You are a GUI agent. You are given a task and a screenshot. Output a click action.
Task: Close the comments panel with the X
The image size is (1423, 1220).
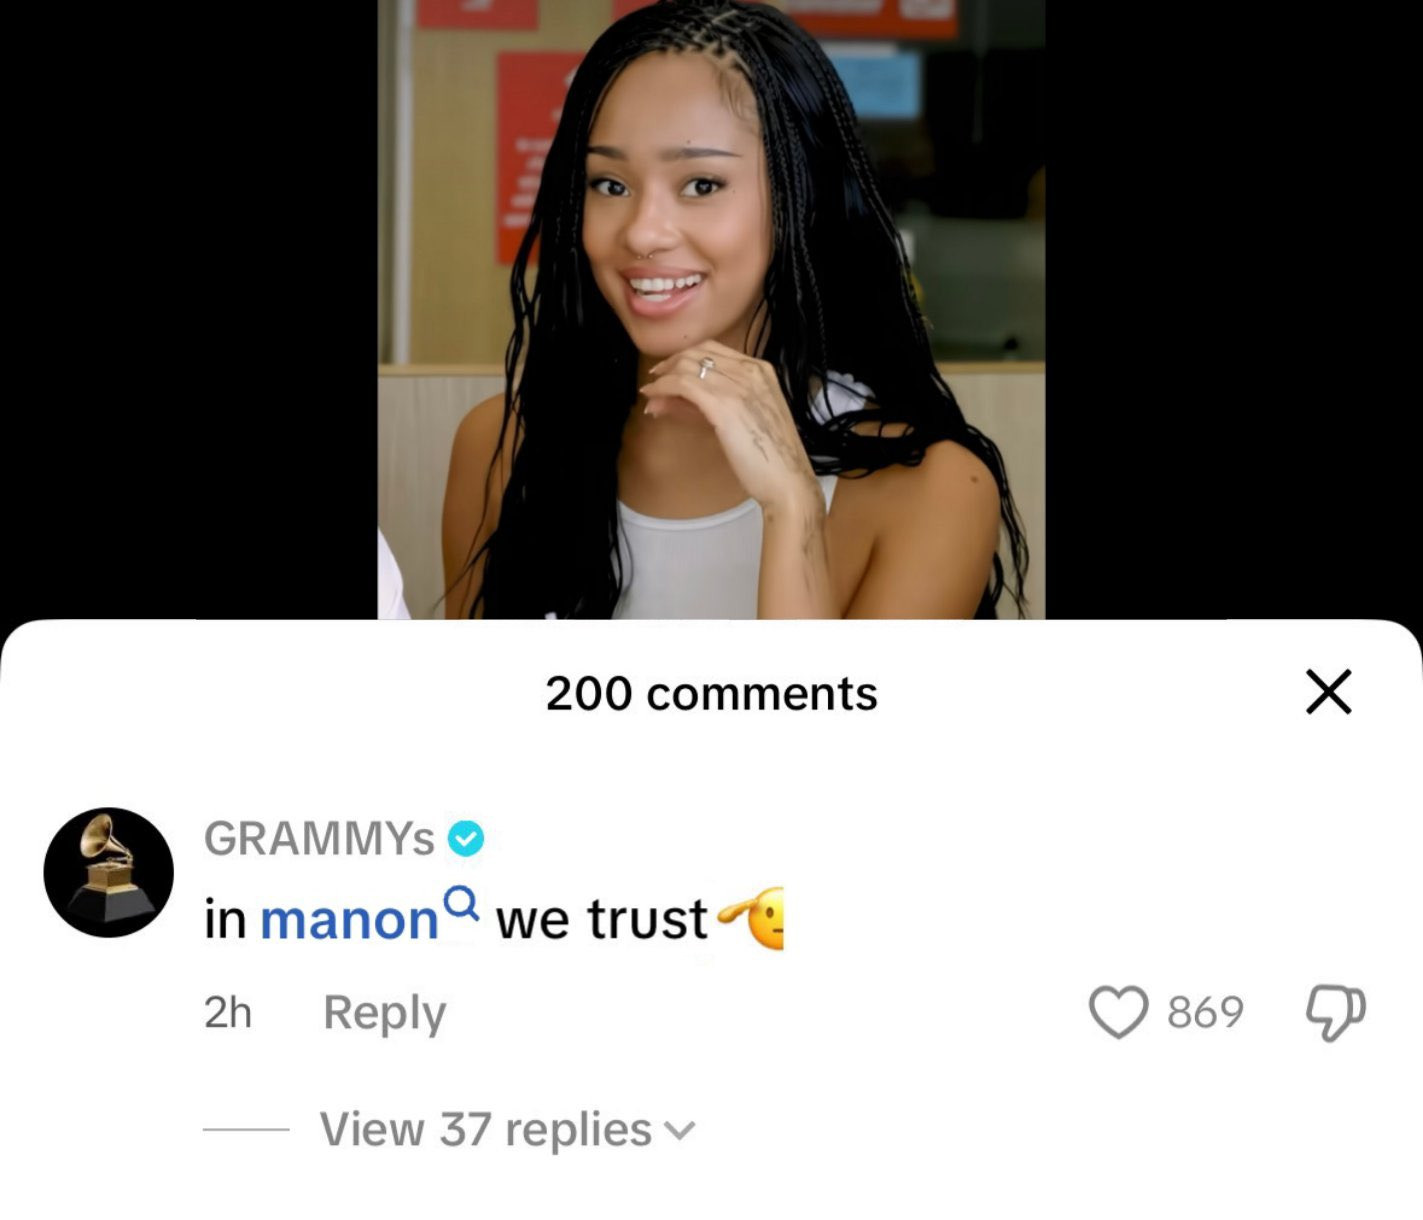[1329, 692]
